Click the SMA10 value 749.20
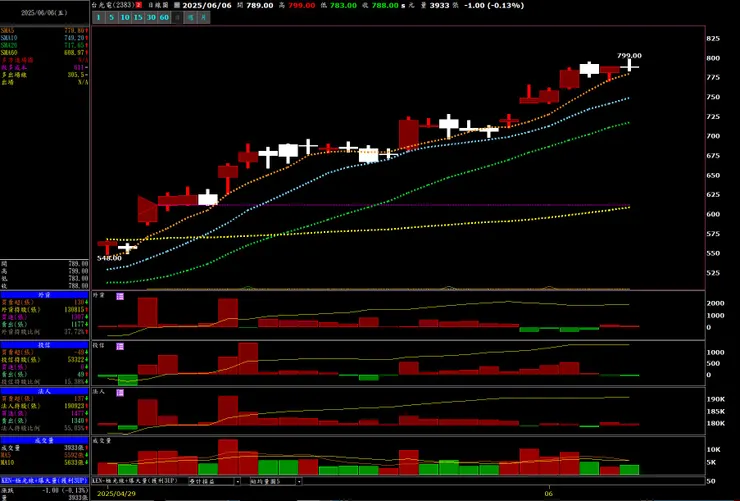 point(76,38)
